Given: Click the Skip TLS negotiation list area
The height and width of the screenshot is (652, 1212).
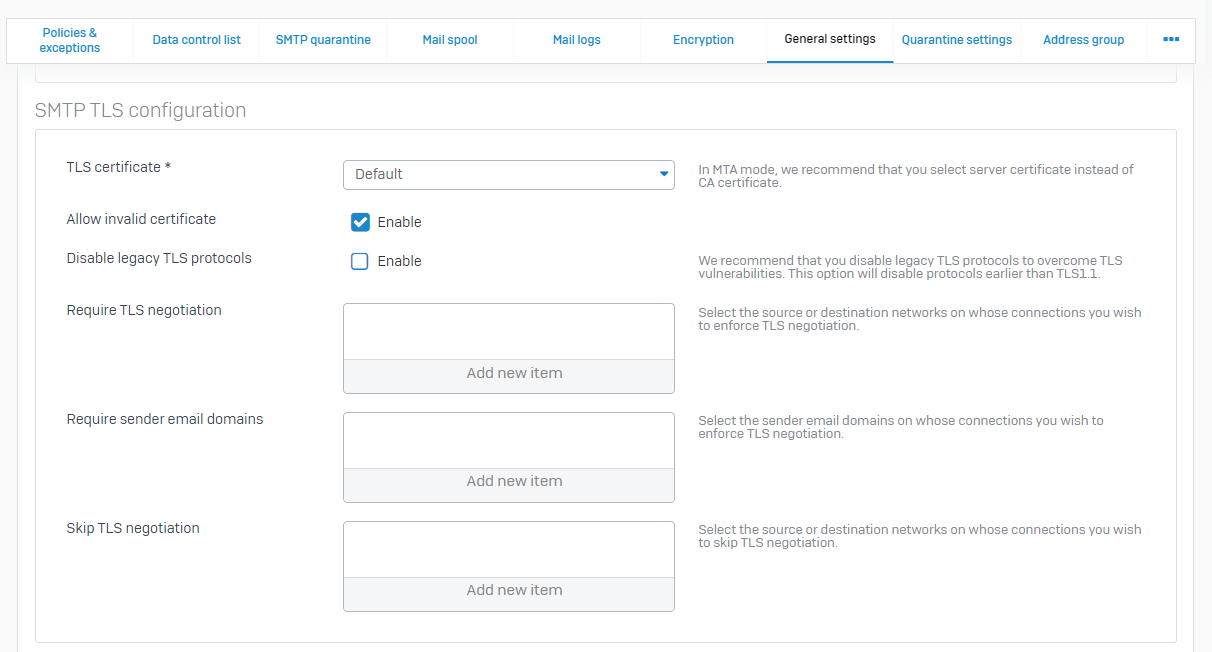Looking at the screenshot, I should [x=509, y=549].
